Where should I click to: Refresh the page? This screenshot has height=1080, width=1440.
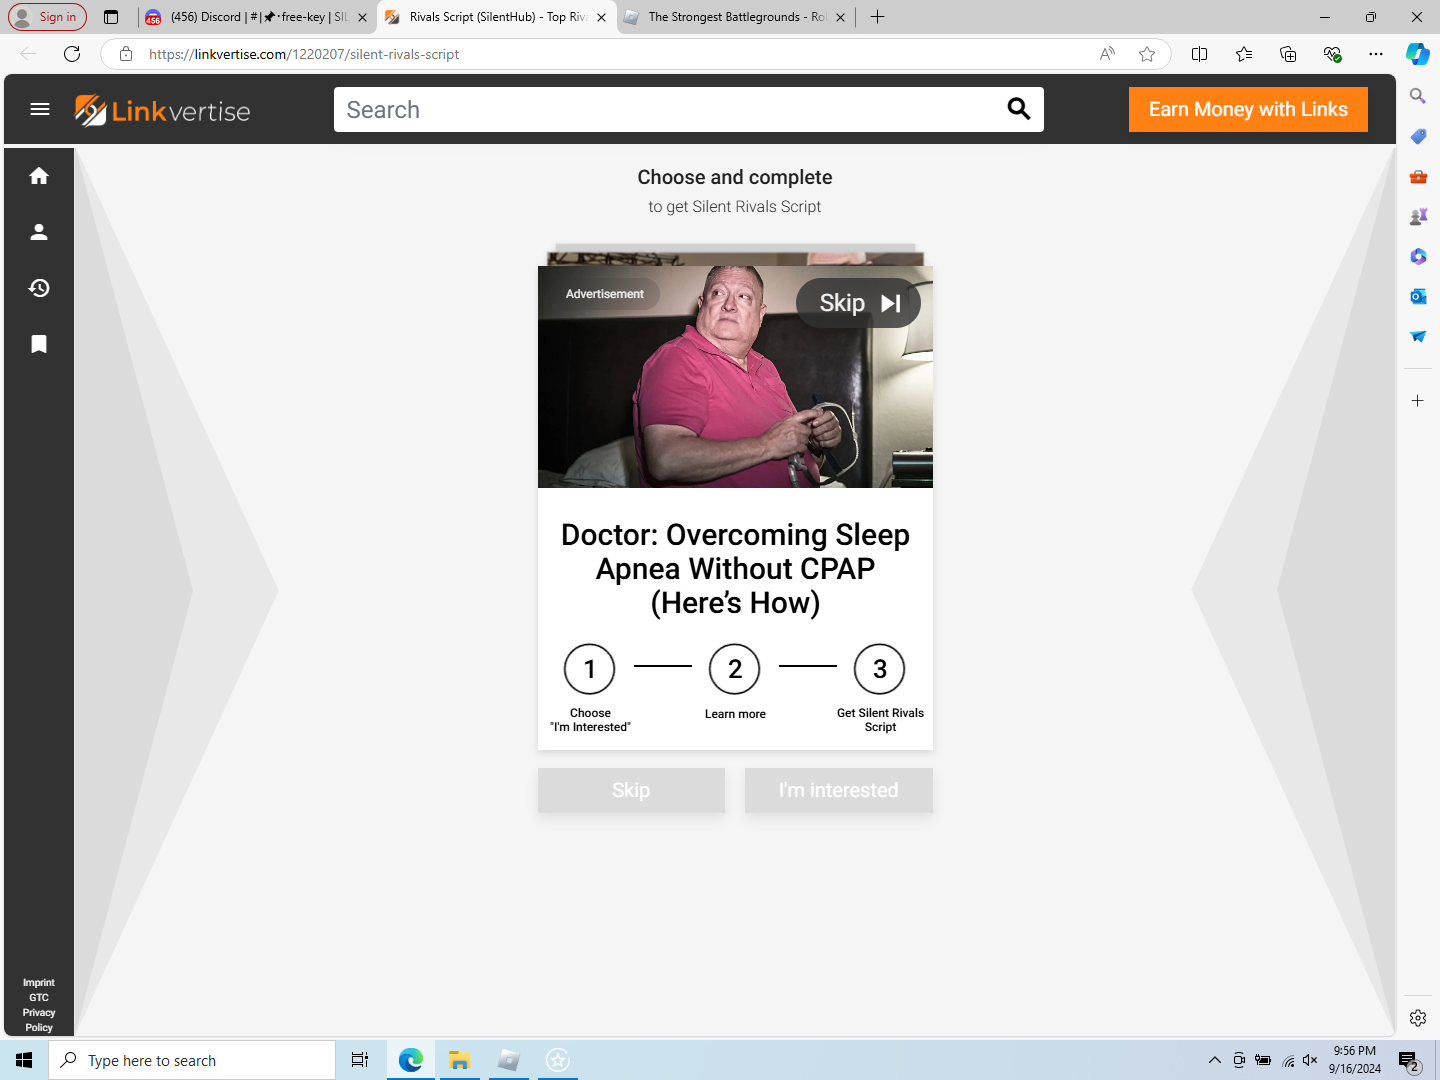[x=72, y=54]
